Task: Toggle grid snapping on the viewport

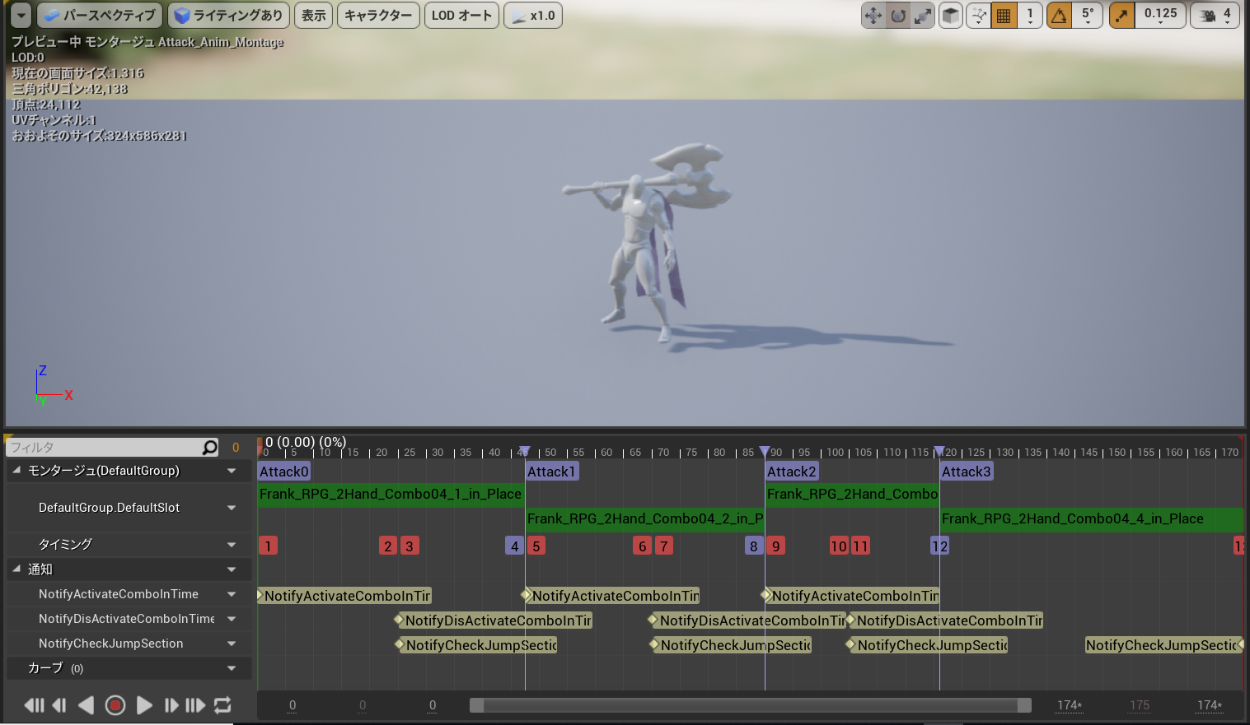Action: point(1004,16)
